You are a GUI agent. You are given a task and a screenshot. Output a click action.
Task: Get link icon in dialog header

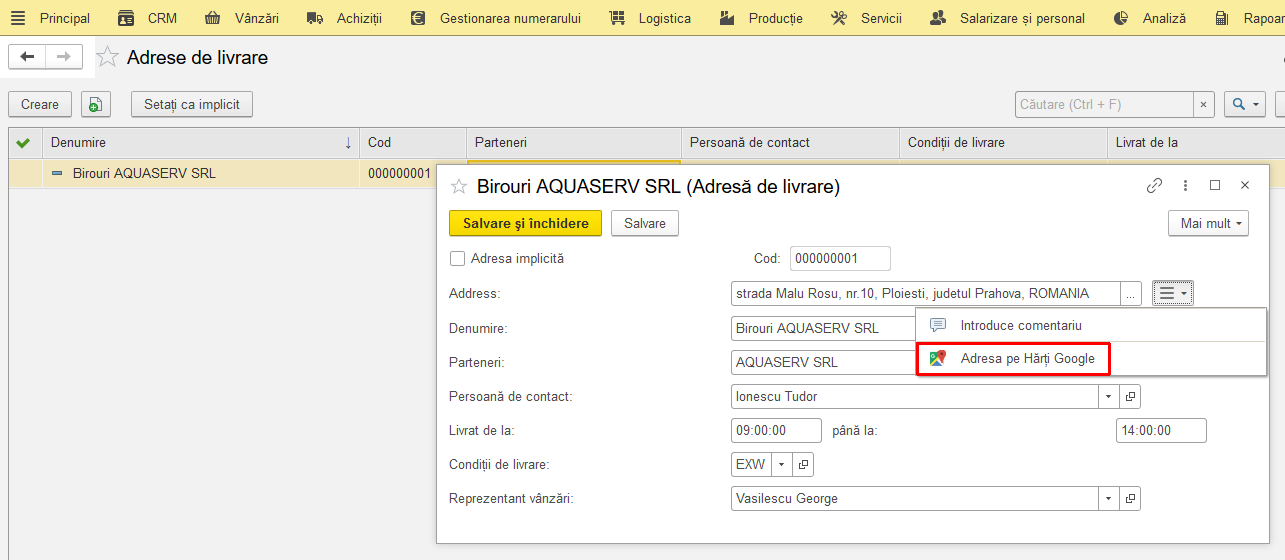[1154, 185]
